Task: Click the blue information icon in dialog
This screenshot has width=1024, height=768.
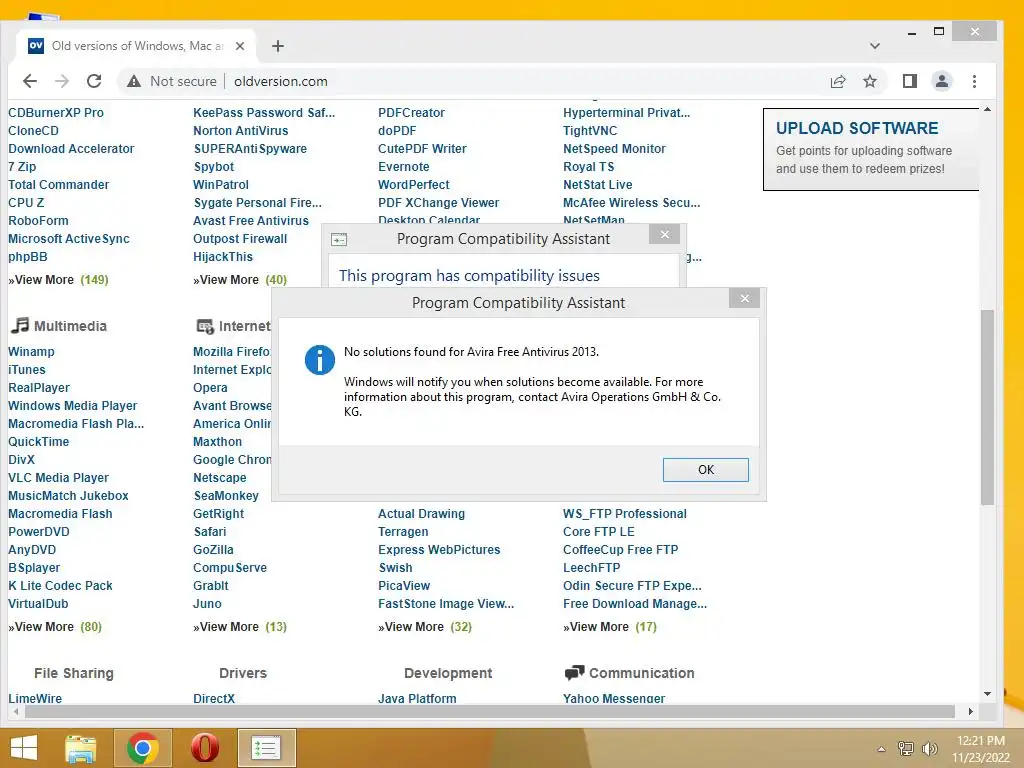Action: coord(319,360)
